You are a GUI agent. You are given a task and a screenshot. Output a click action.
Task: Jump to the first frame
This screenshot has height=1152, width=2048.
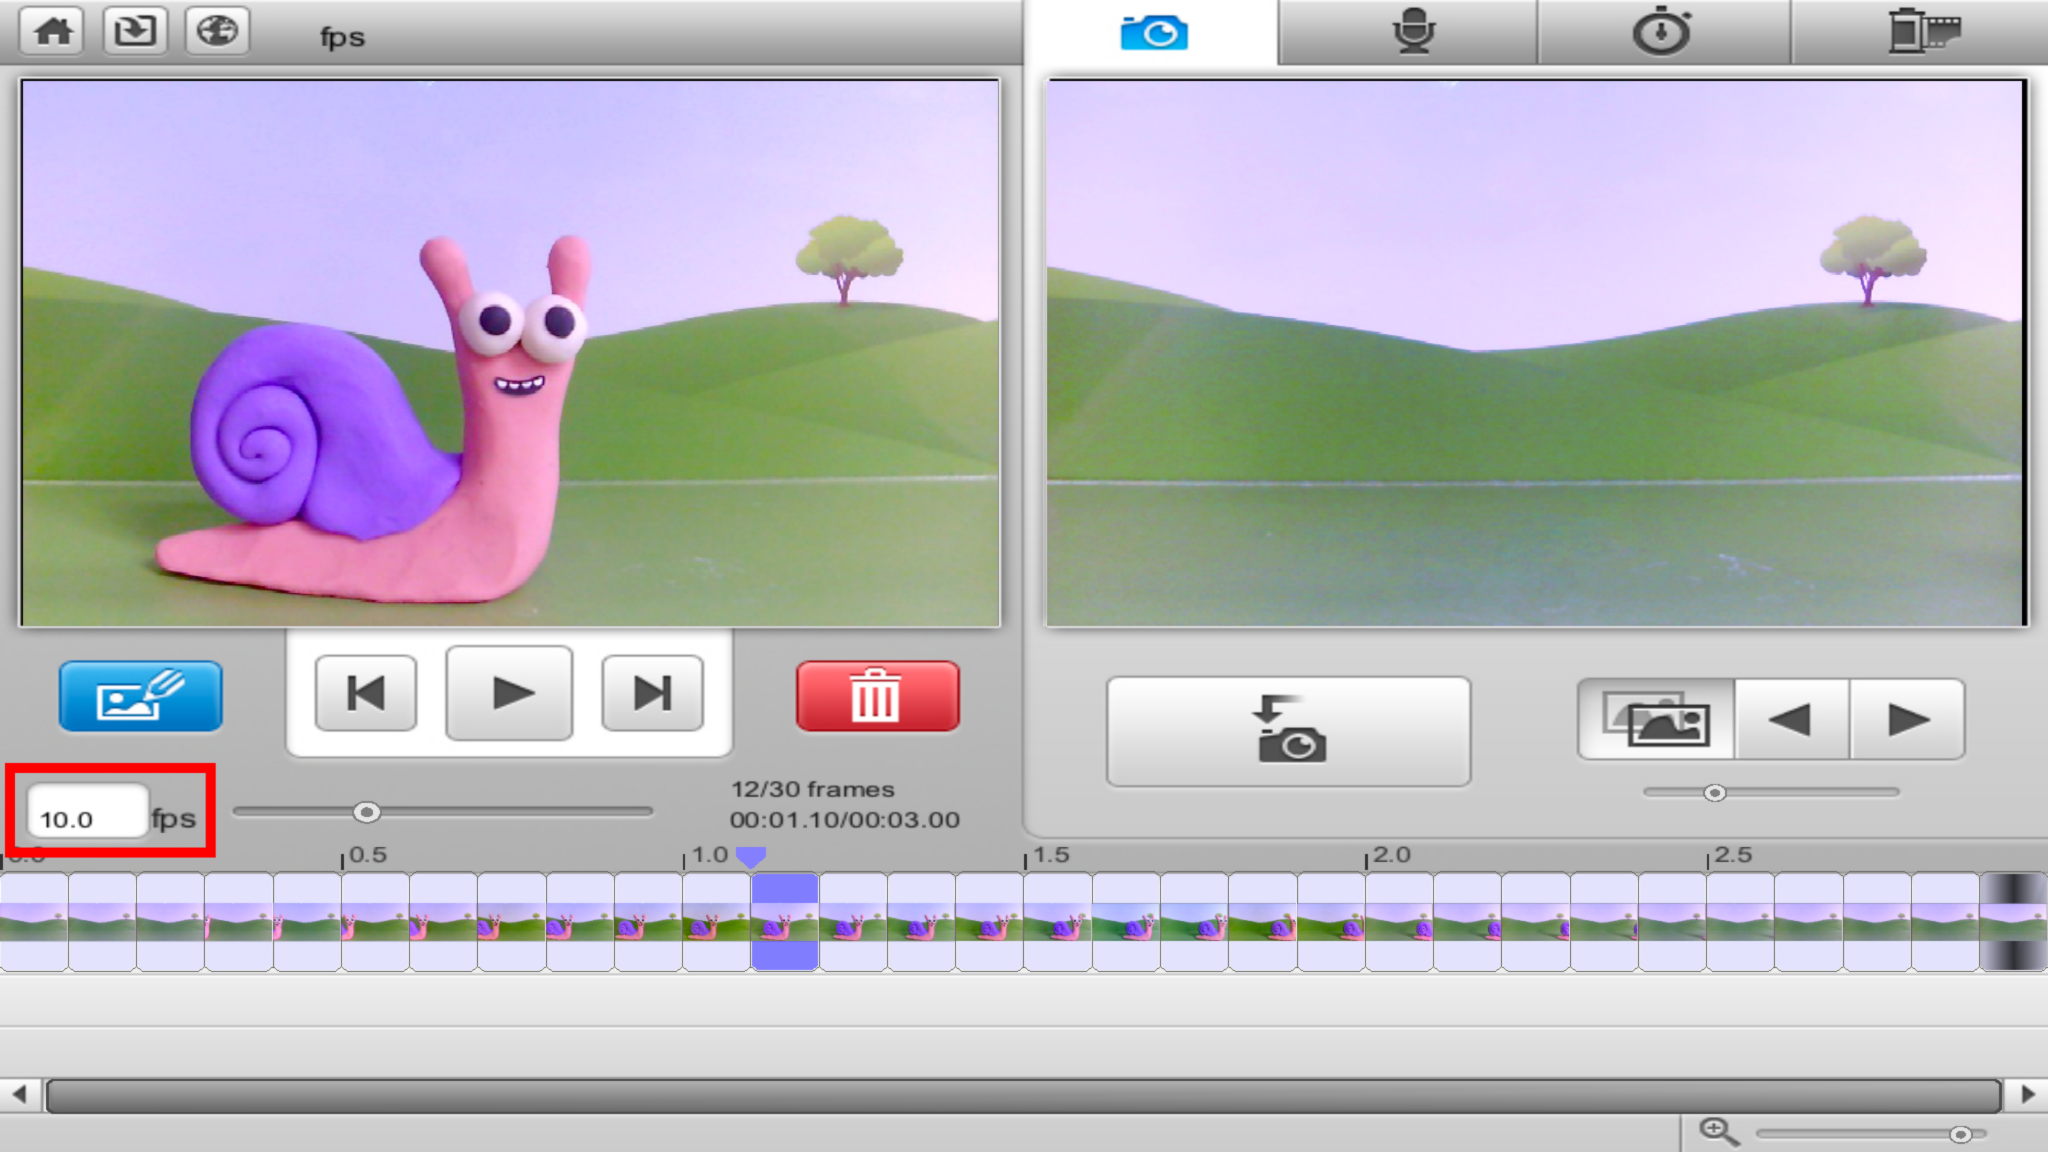(366, 692)
